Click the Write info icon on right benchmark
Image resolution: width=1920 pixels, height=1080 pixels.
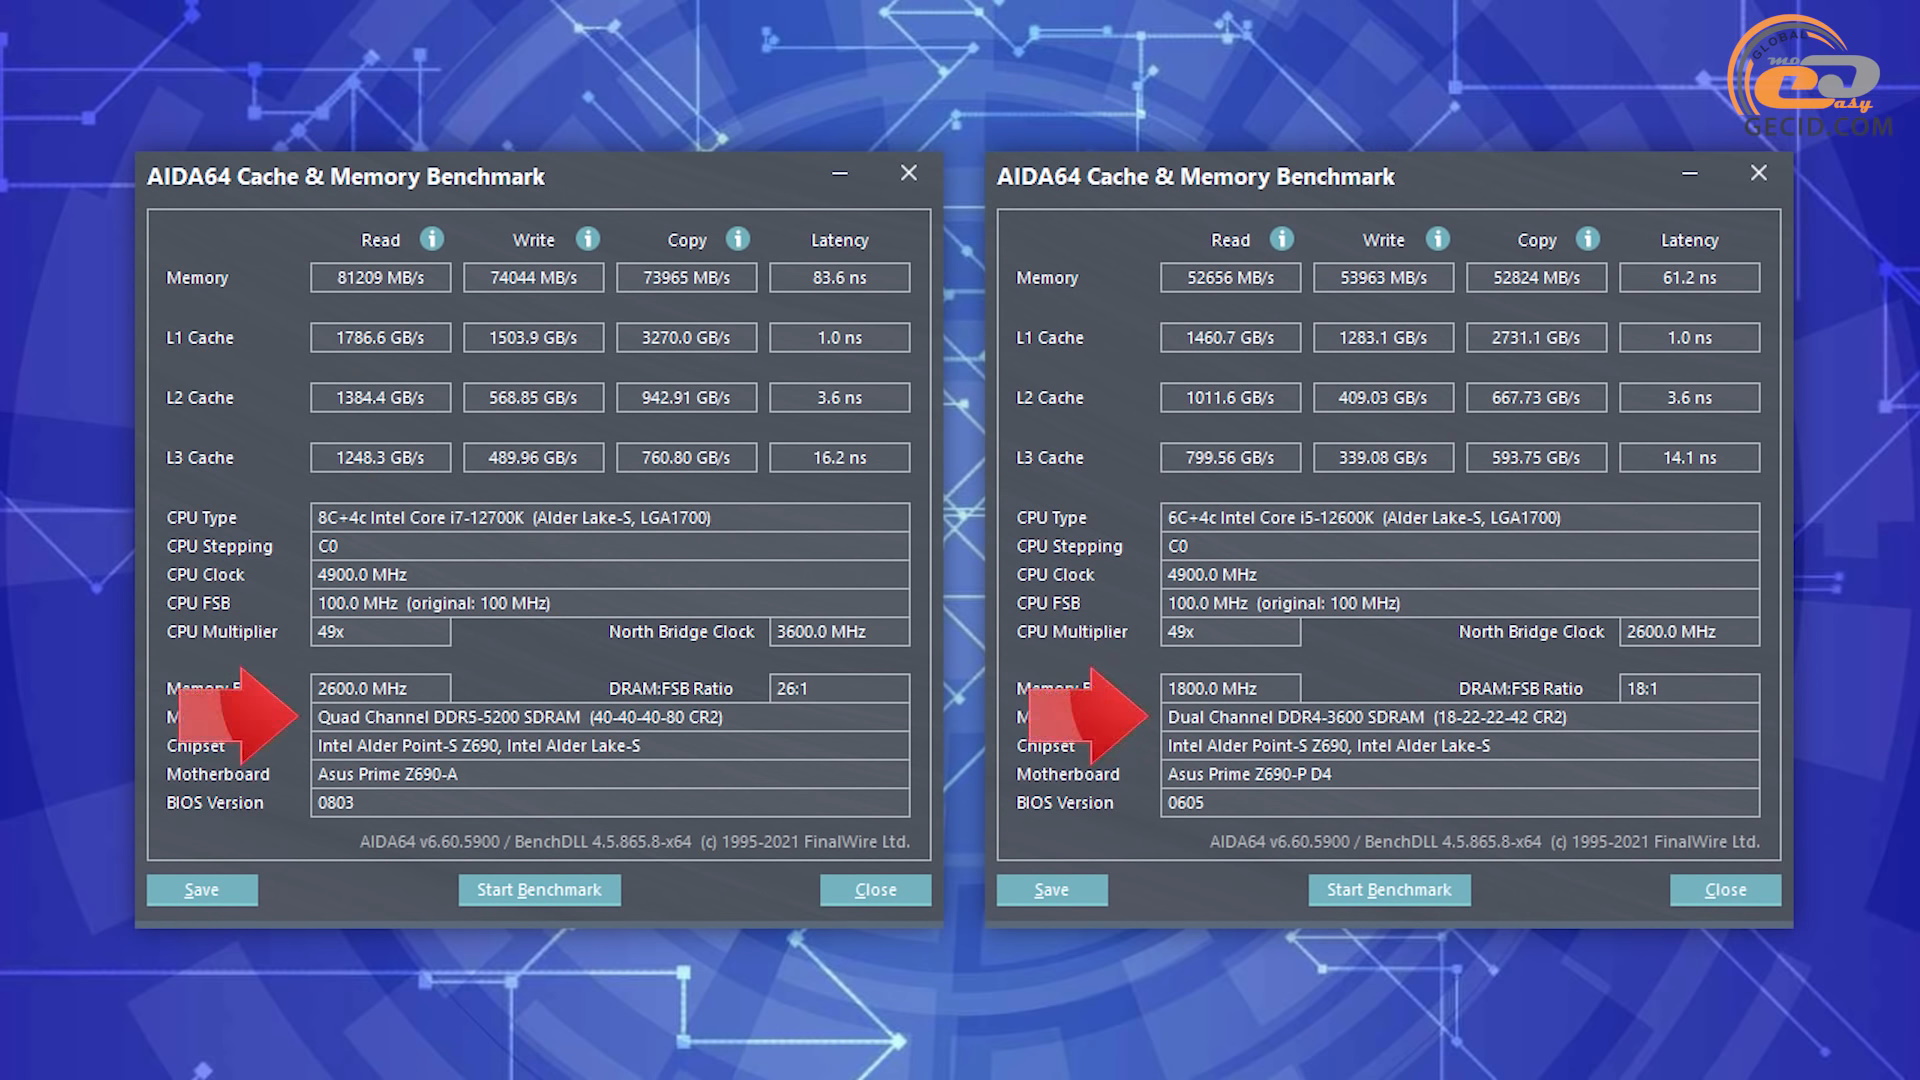(x=1436, y=239)
